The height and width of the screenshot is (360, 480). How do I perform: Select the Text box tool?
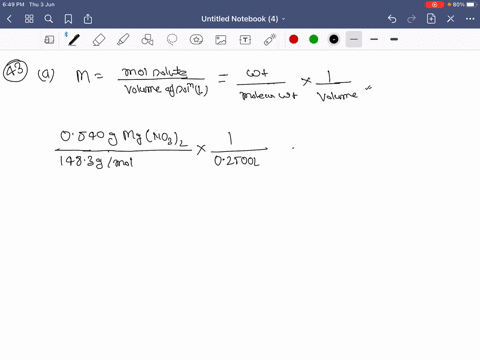(245, 40)
